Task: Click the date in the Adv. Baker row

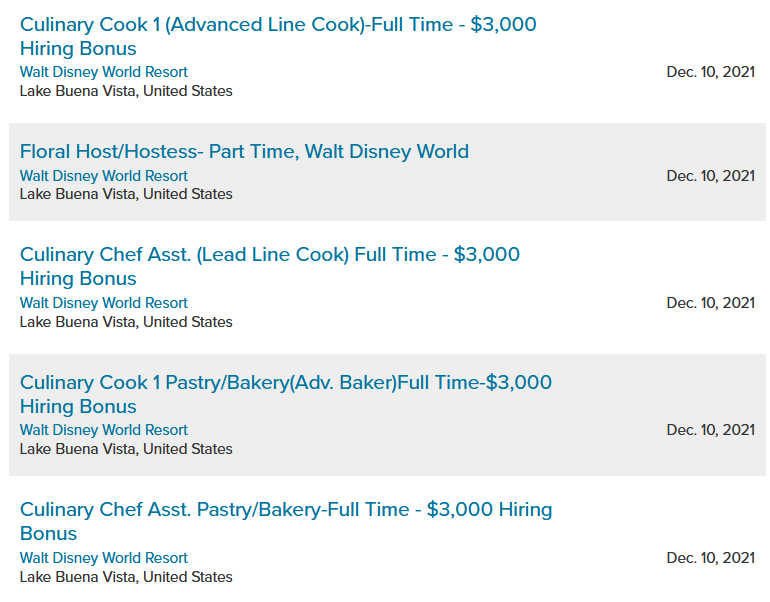Action: 710,430
